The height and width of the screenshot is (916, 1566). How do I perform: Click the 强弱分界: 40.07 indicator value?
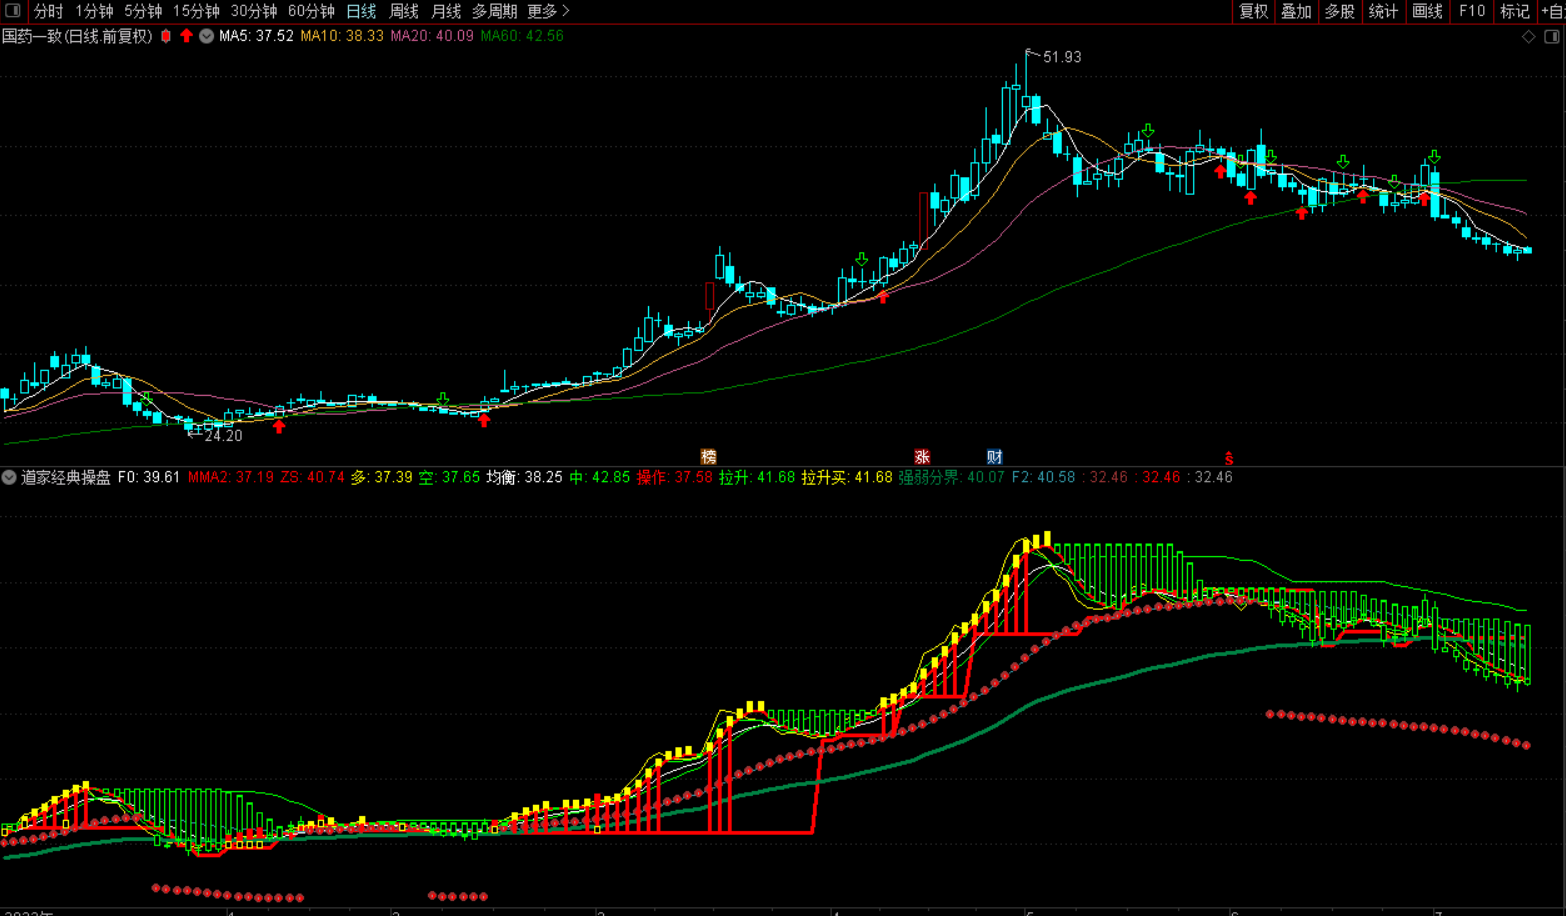pyautogui.click(x=951, y=478)
